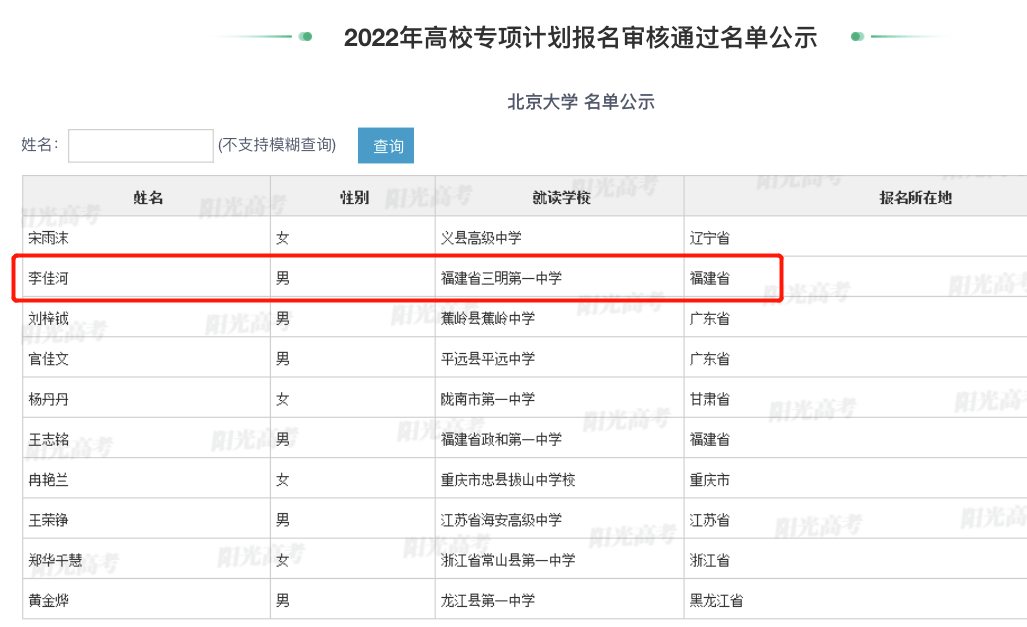This screenshot has width=1027, height=627.
Task: Click gender 女 in 杨丹丹's row
Action: 282,400
